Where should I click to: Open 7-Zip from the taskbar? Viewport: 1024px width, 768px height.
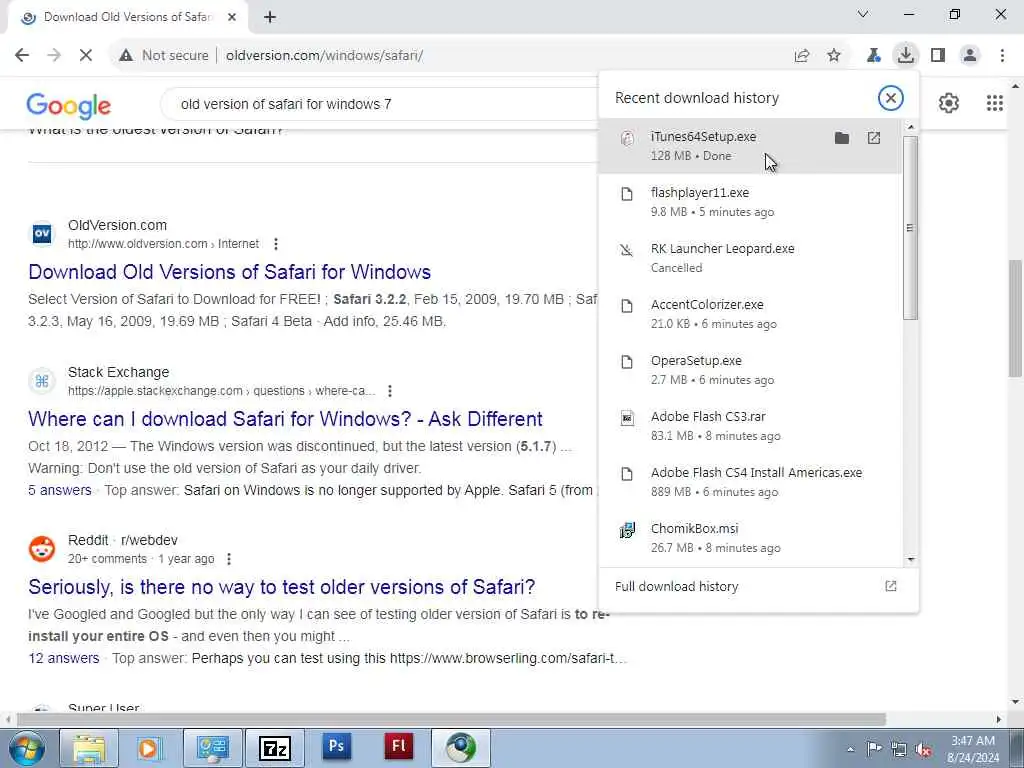[x=274, y=748]
